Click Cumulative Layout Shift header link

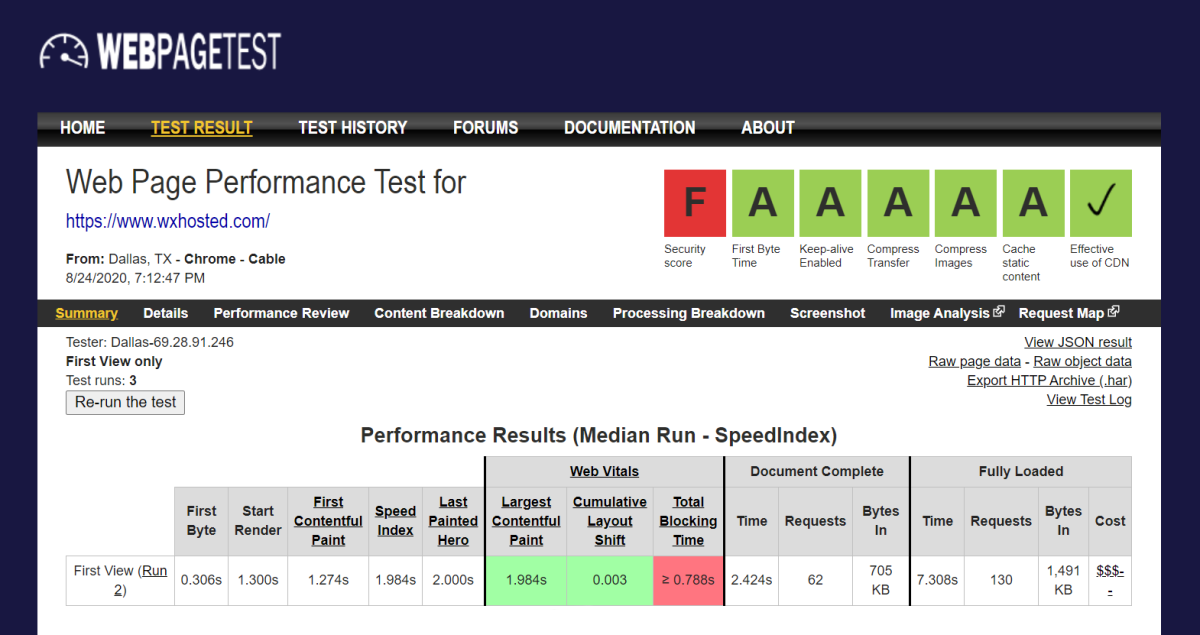coord(610,521)
